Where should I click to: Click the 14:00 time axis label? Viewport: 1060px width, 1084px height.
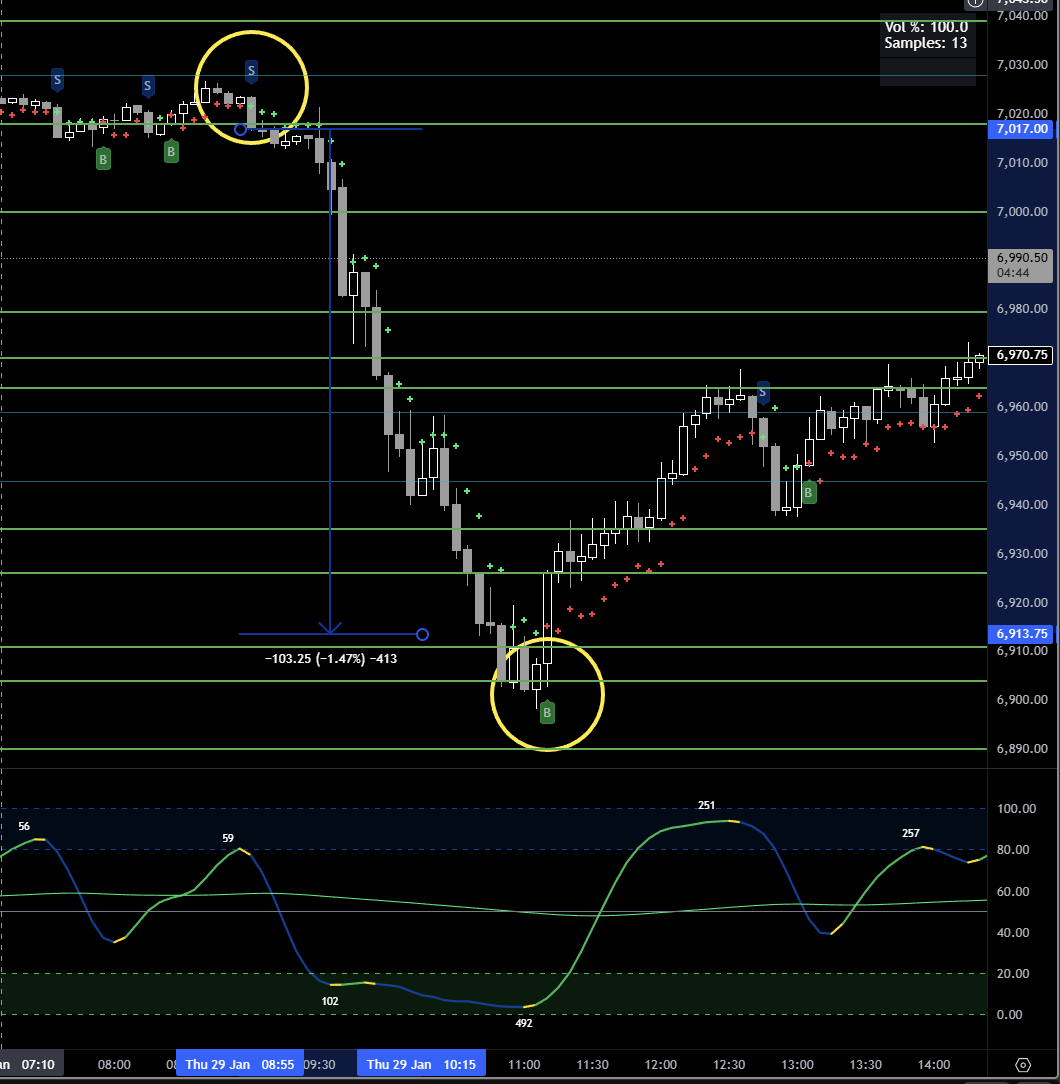pos(933,1065)
